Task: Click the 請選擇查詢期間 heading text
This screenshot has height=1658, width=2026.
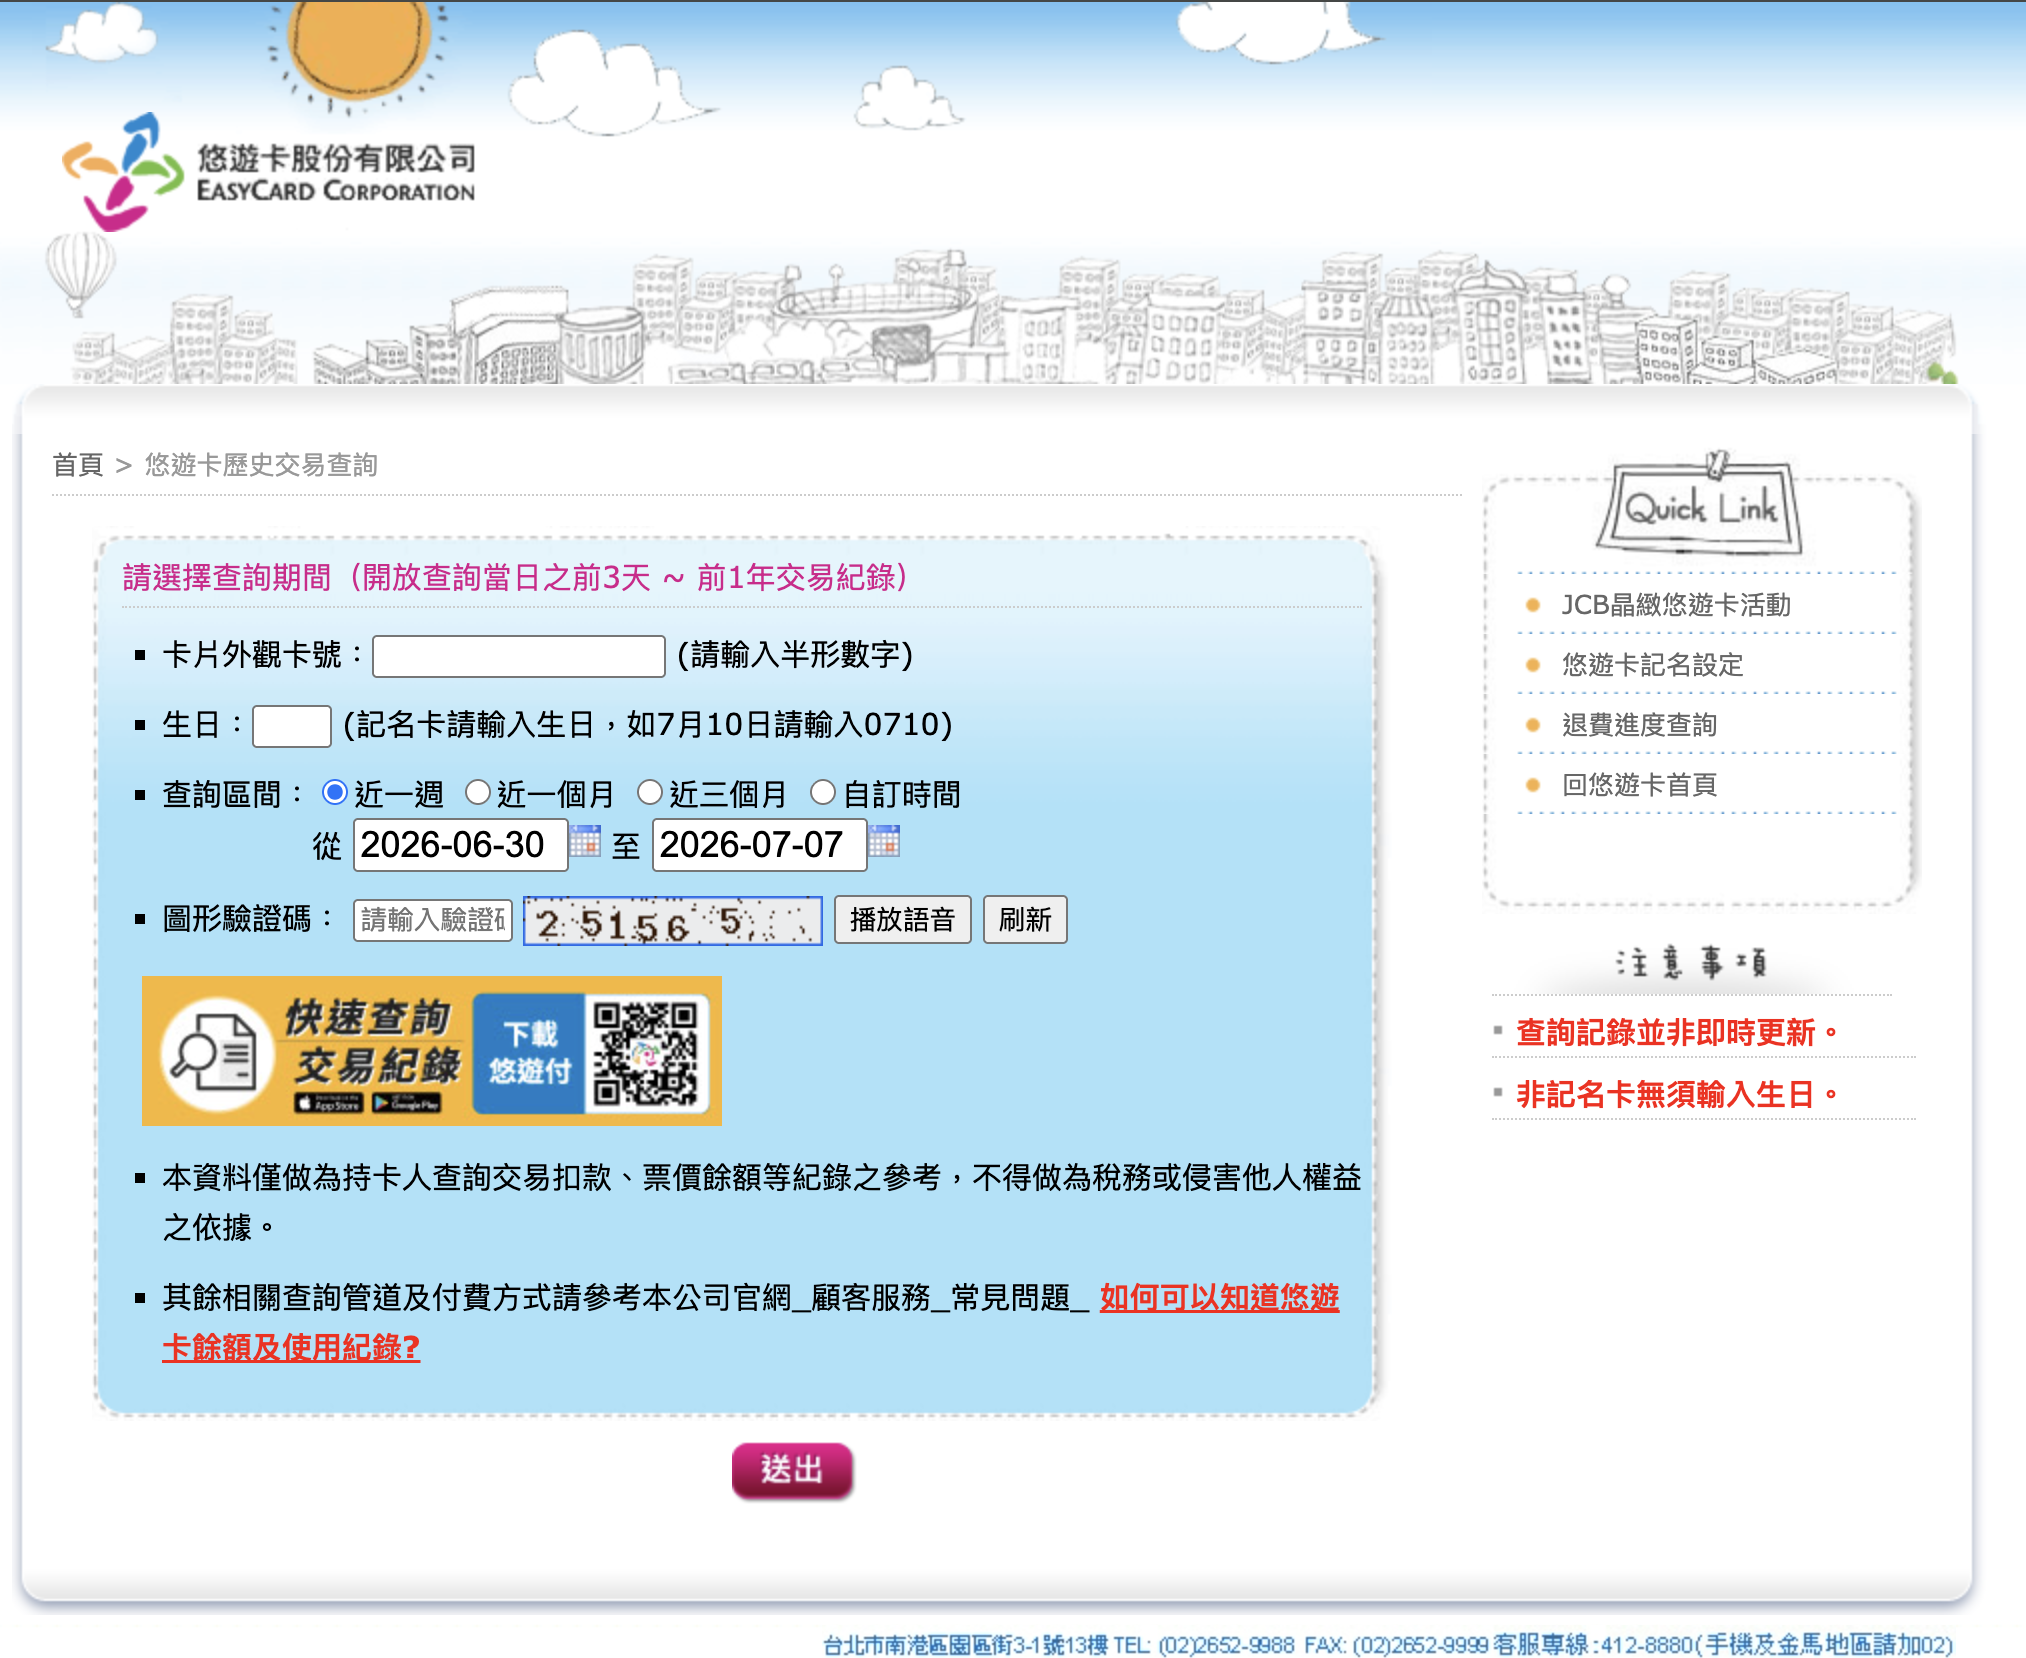Action: [x=515, y=578]
